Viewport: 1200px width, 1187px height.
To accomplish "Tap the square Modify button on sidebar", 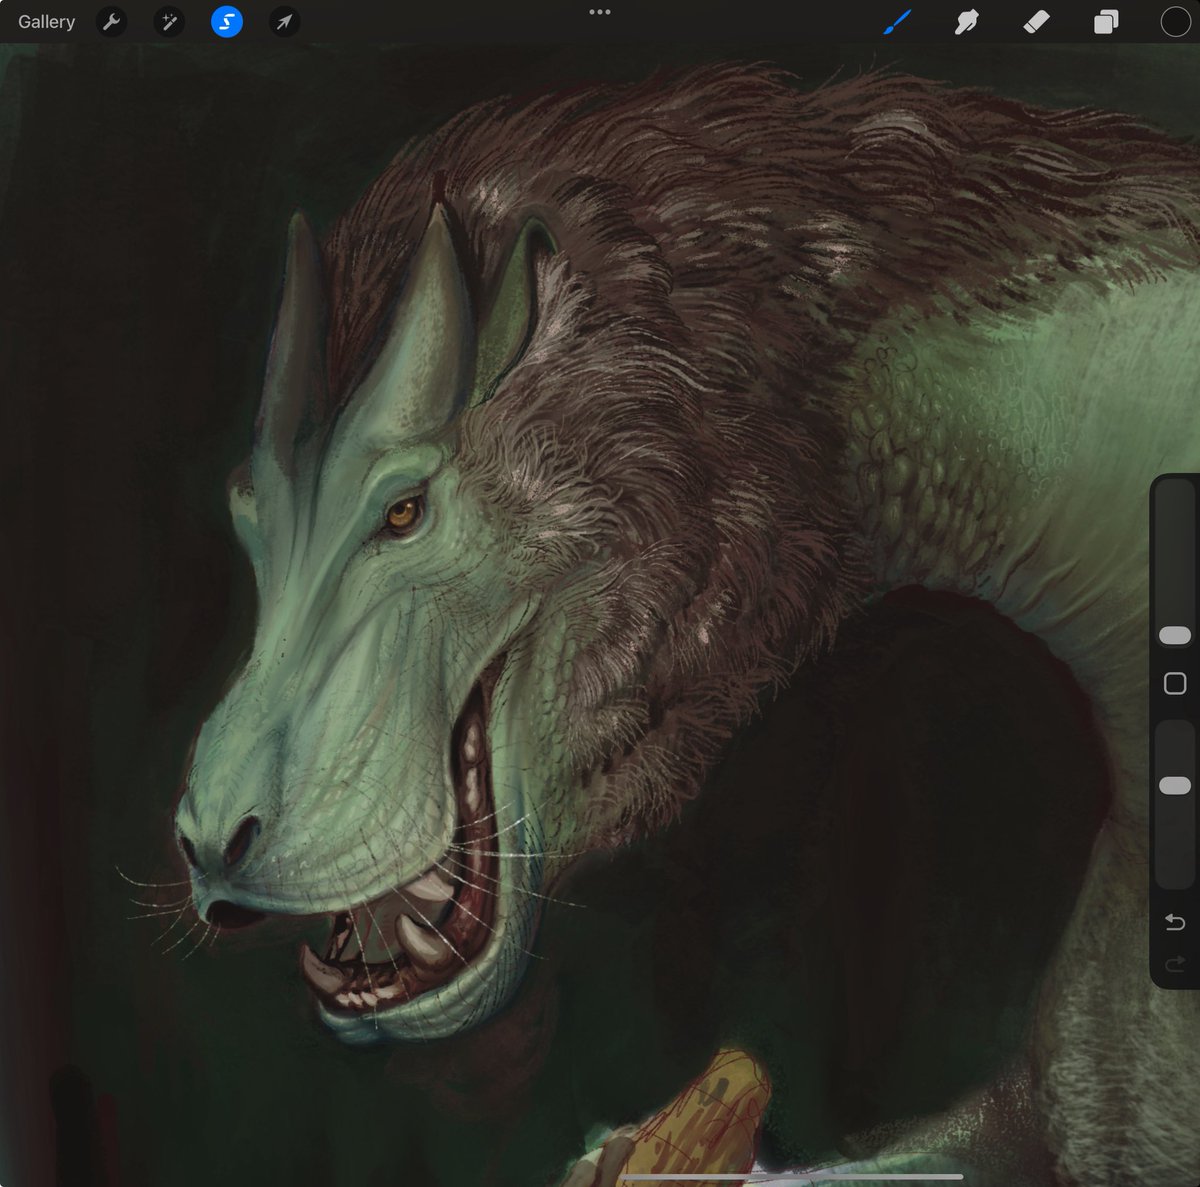I will pos(1174,683).
